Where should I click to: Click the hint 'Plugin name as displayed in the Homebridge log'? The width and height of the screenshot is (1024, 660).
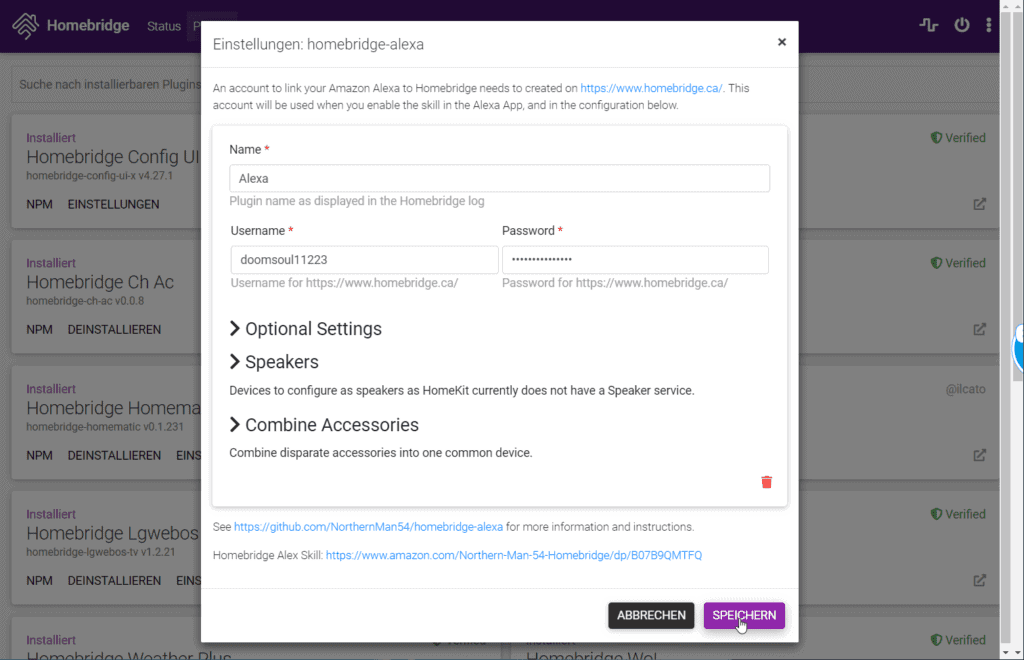click(357, 201)
